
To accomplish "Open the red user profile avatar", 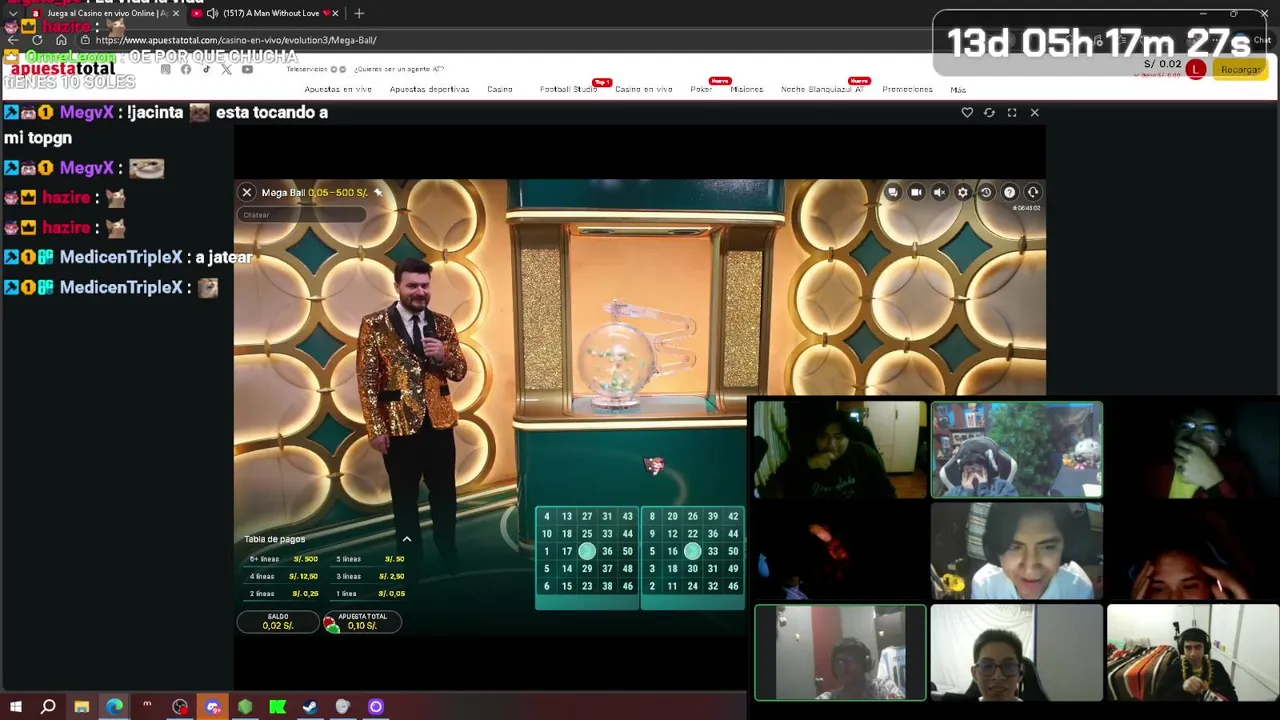I will click(1196, 69).
